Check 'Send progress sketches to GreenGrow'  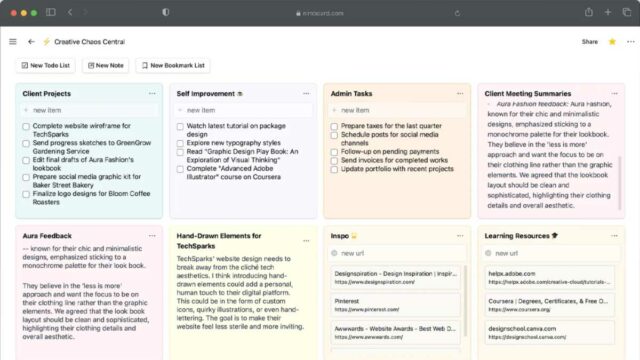click(x=26, y=144)
